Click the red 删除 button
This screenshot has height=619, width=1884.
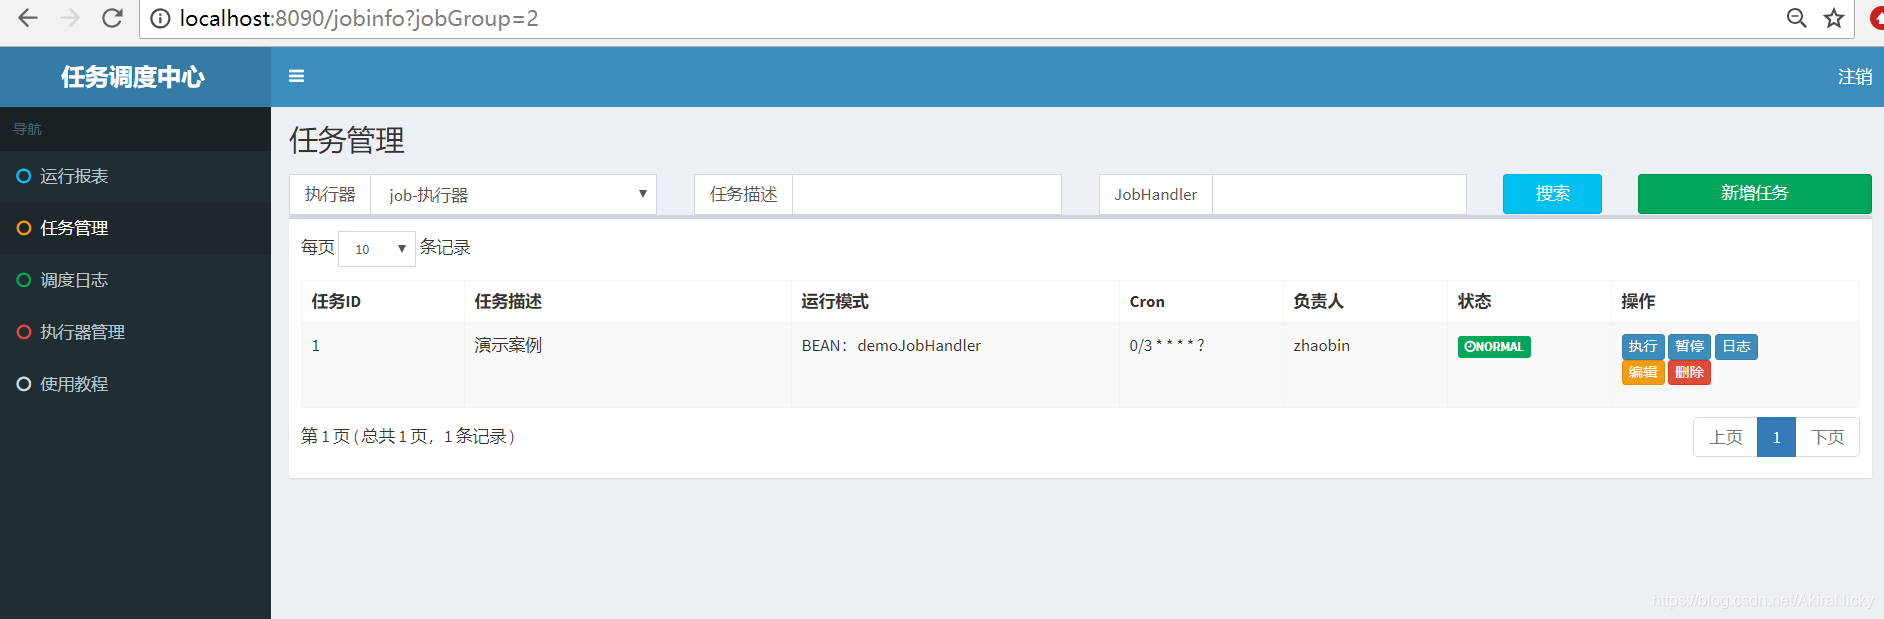click(1689, 372)
